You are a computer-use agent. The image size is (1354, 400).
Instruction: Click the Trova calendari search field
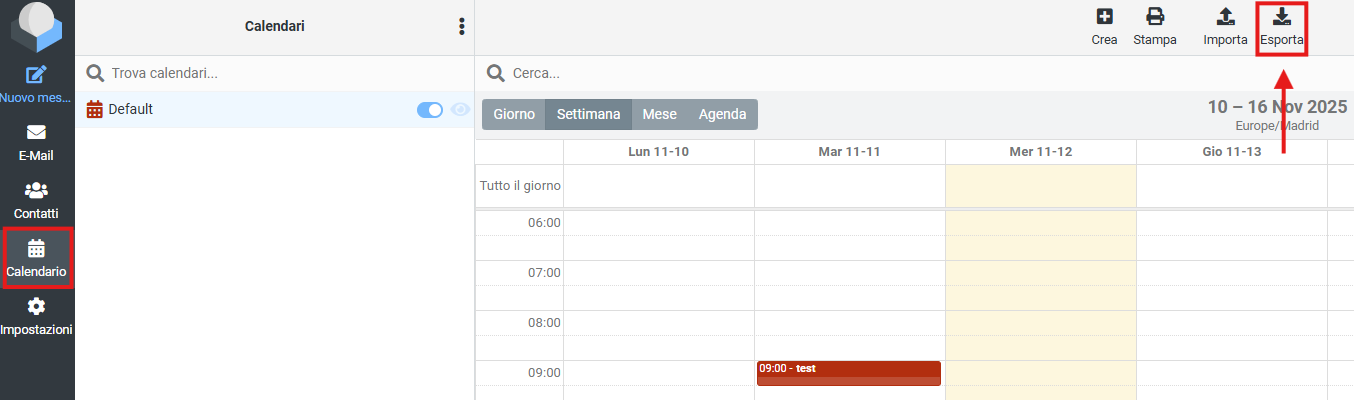(270, 73)
